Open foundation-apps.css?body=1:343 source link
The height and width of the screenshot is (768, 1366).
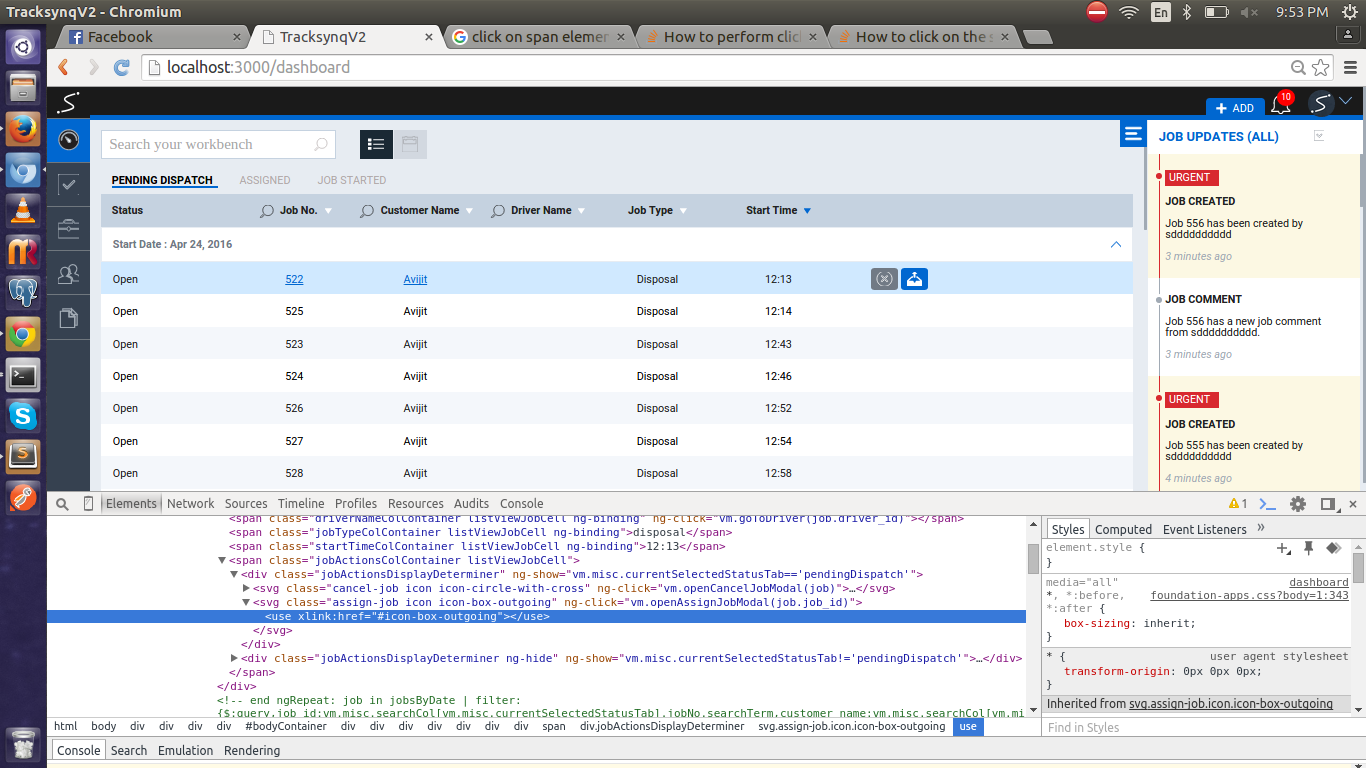click(x=1249, y=595)
